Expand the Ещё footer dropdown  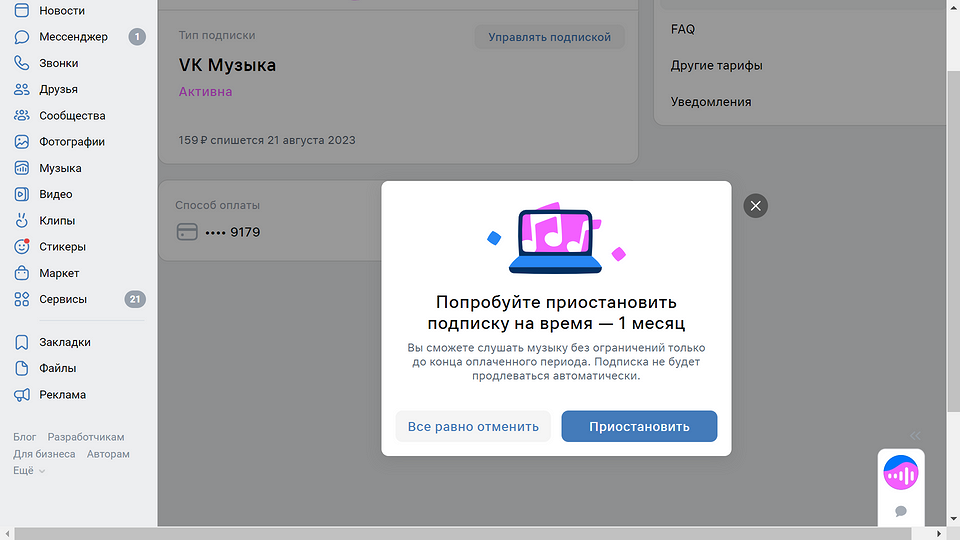[29, 471]
